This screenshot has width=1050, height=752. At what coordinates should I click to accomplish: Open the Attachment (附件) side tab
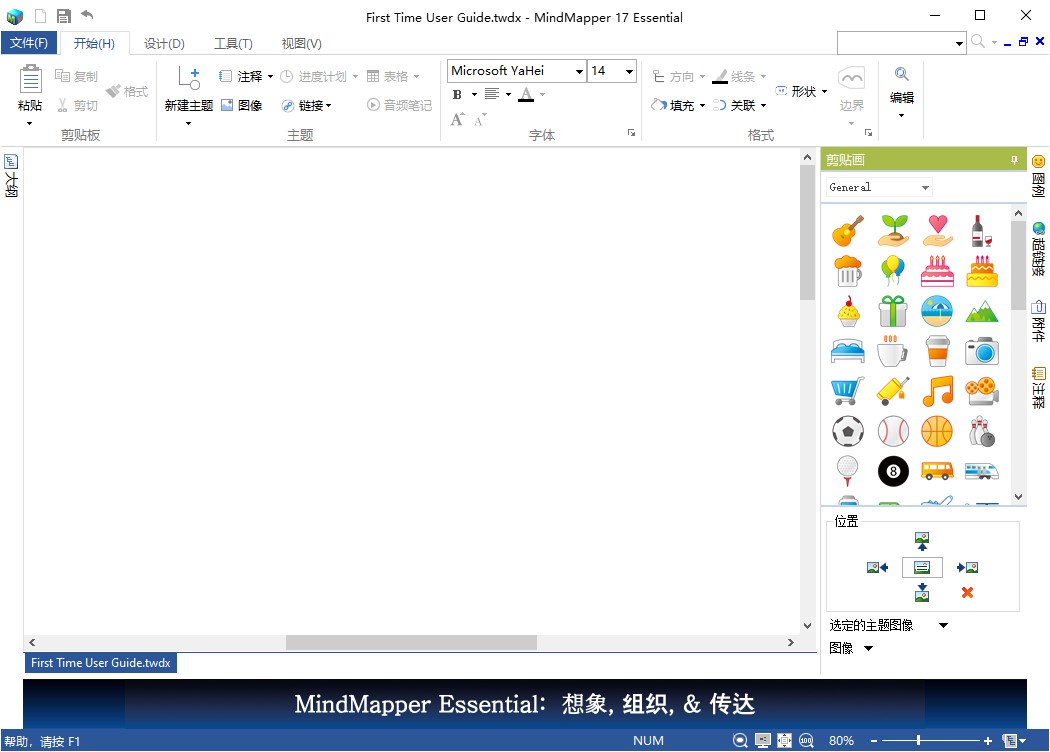1038,321
